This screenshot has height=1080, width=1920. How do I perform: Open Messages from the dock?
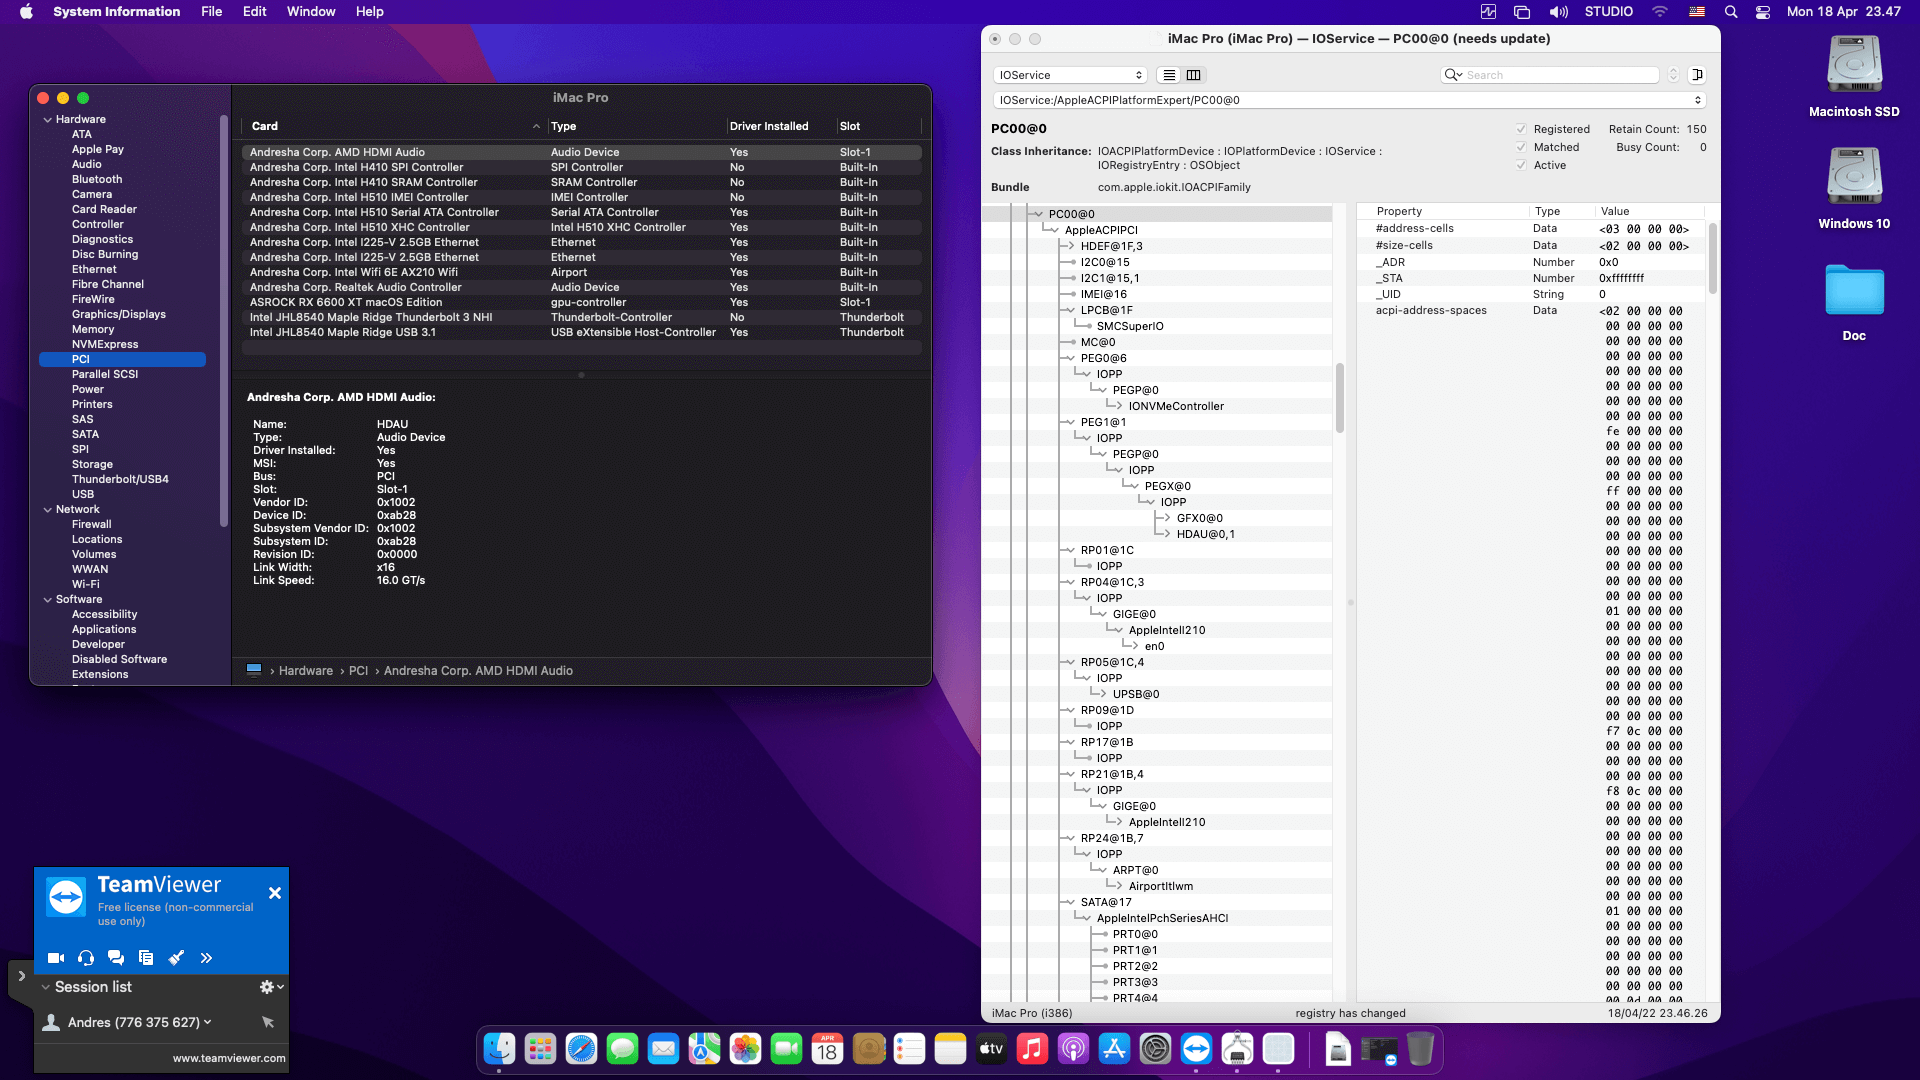pyautogui.click(x=622, y=1049)
